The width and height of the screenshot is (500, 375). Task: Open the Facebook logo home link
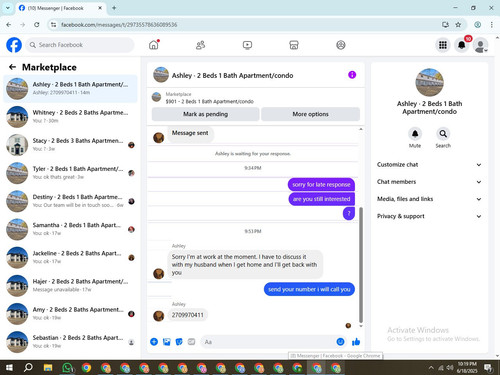[x=14, y=45]
